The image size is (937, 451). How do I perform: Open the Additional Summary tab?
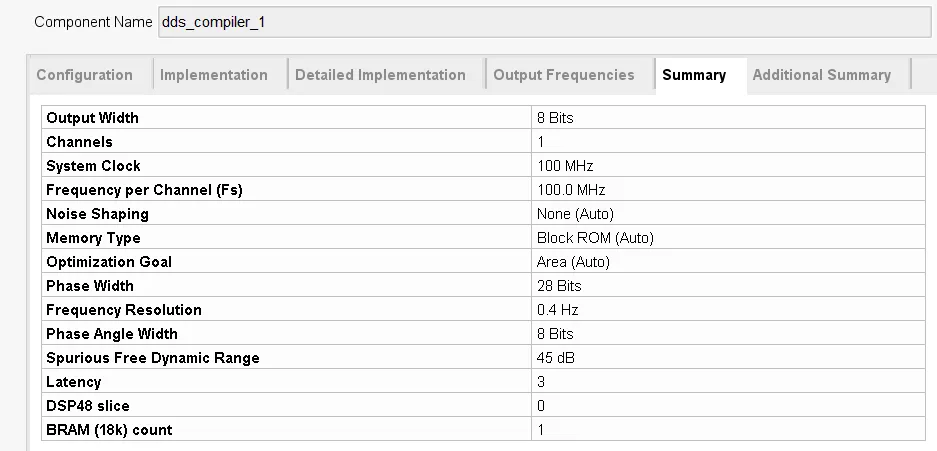[x=821, y=75]
